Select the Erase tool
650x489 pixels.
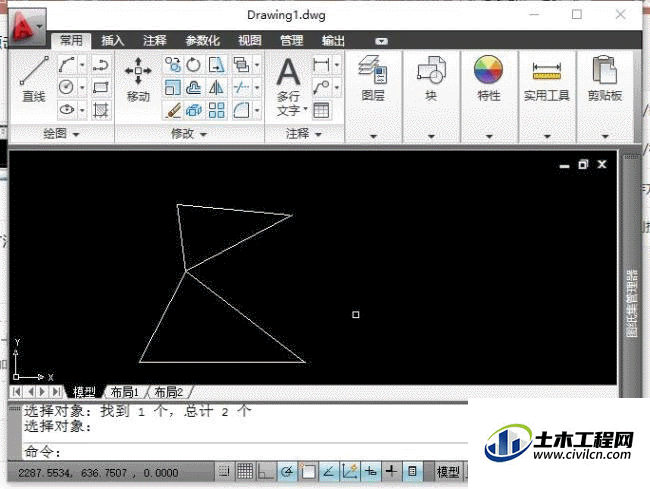[x=172, y=110]
